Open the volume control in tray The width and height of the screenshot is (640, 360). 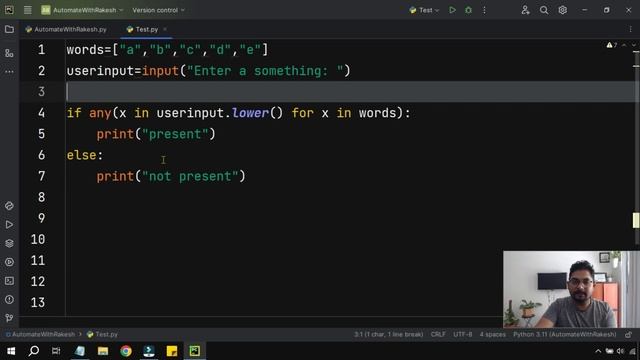click(620, 351)
